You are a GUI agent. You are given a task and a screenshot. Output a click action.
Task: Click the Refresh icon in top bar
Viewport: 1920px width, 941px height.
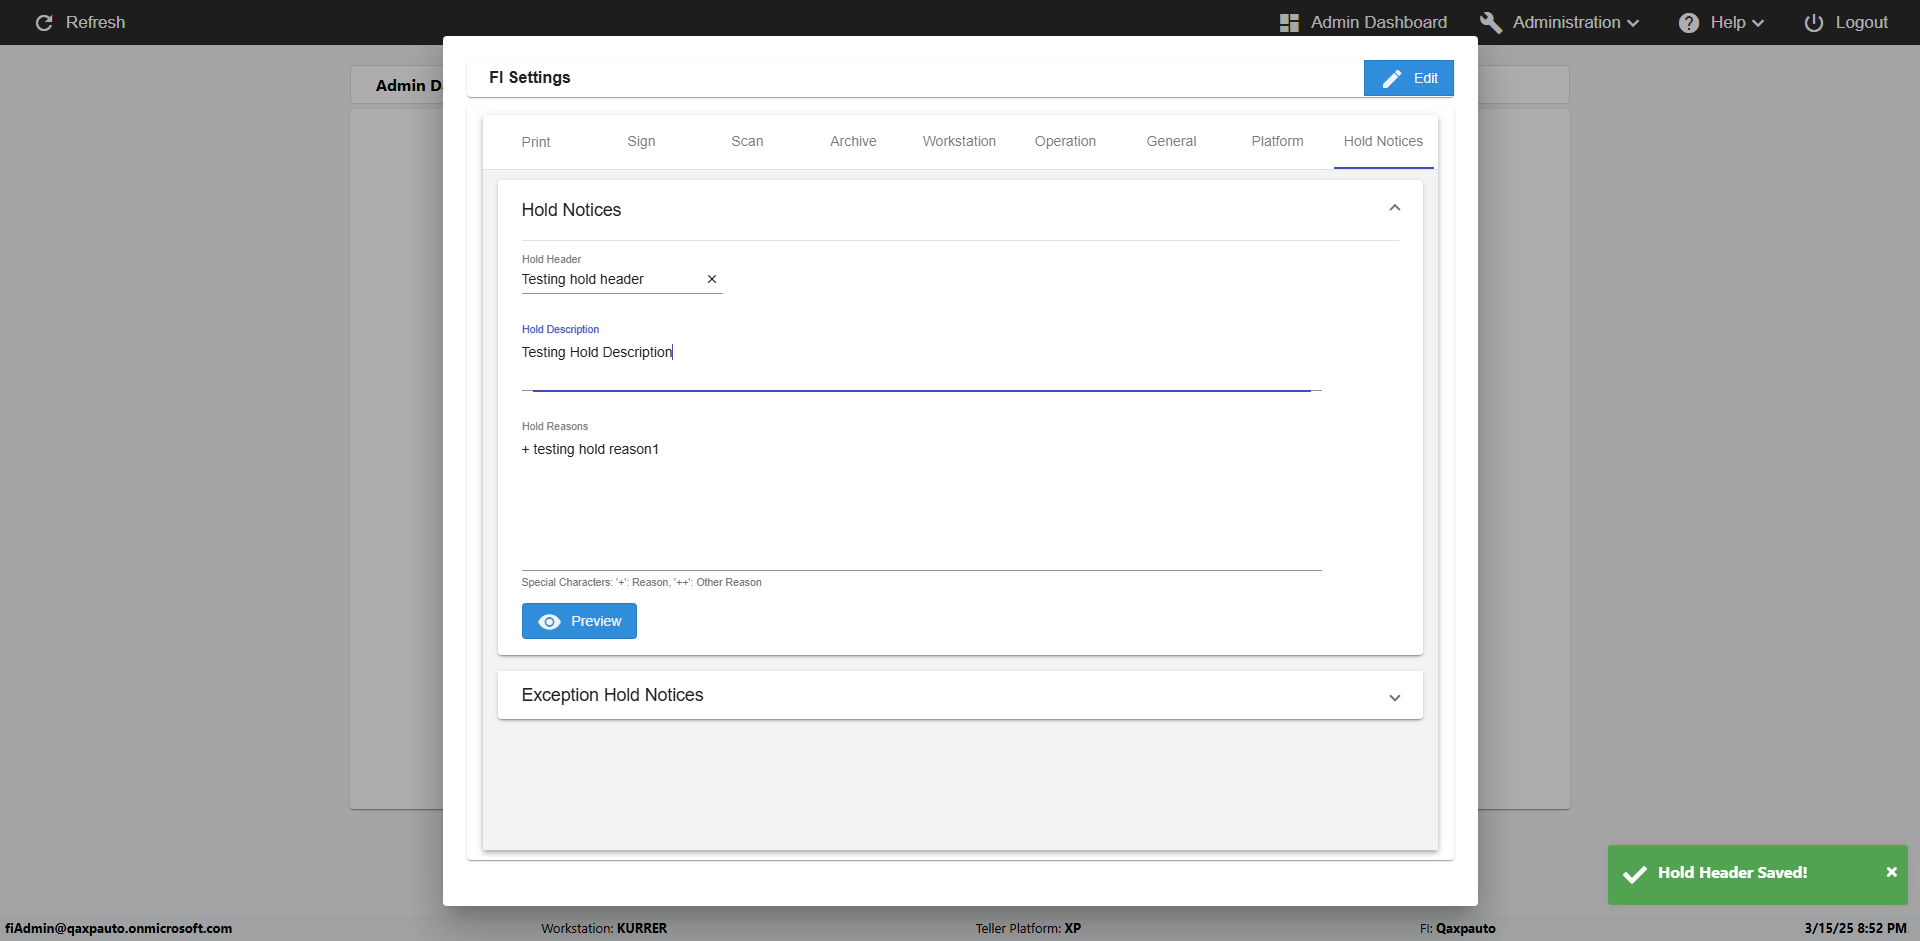click(x=44, y=22)
